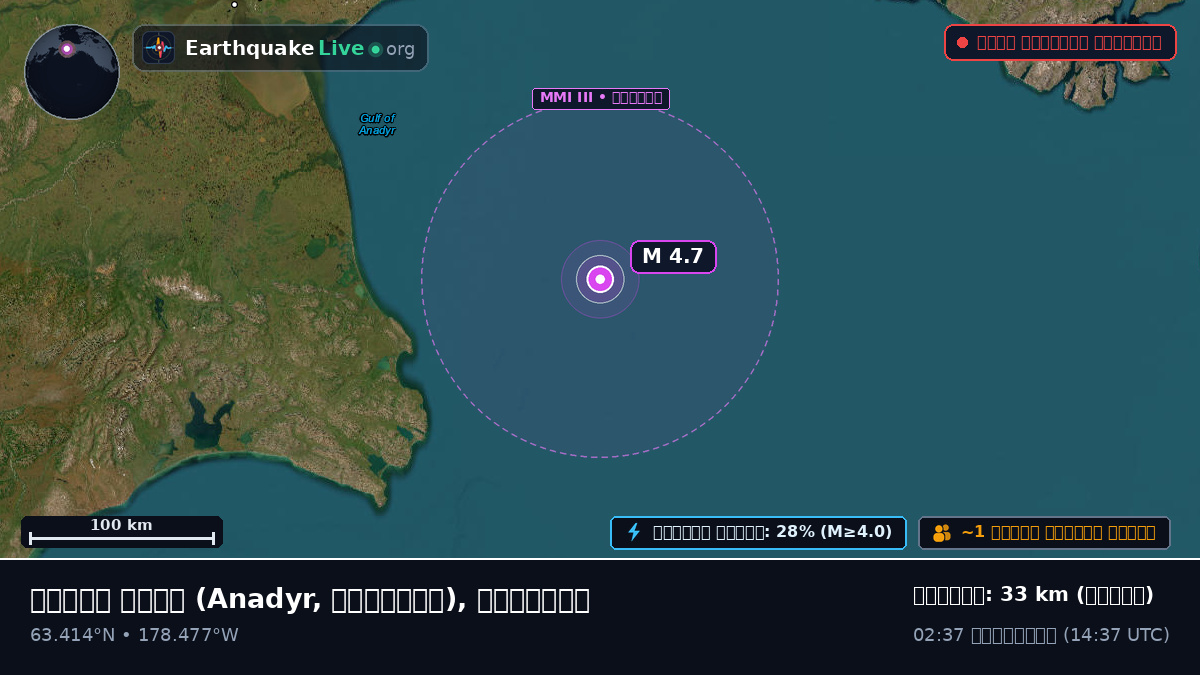Click the 63.414°N 178.477°W coordinates
This screenshot has width=1200, height=675.
click(x=134, y=635)
